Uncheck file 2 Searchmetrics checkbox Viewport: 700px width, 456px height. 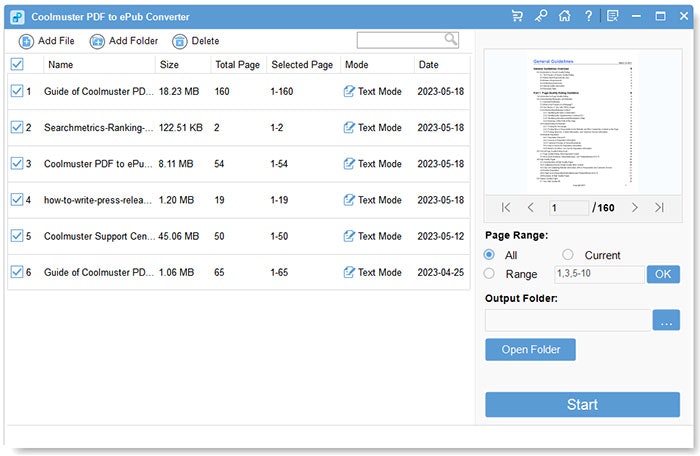click(17, 127)
